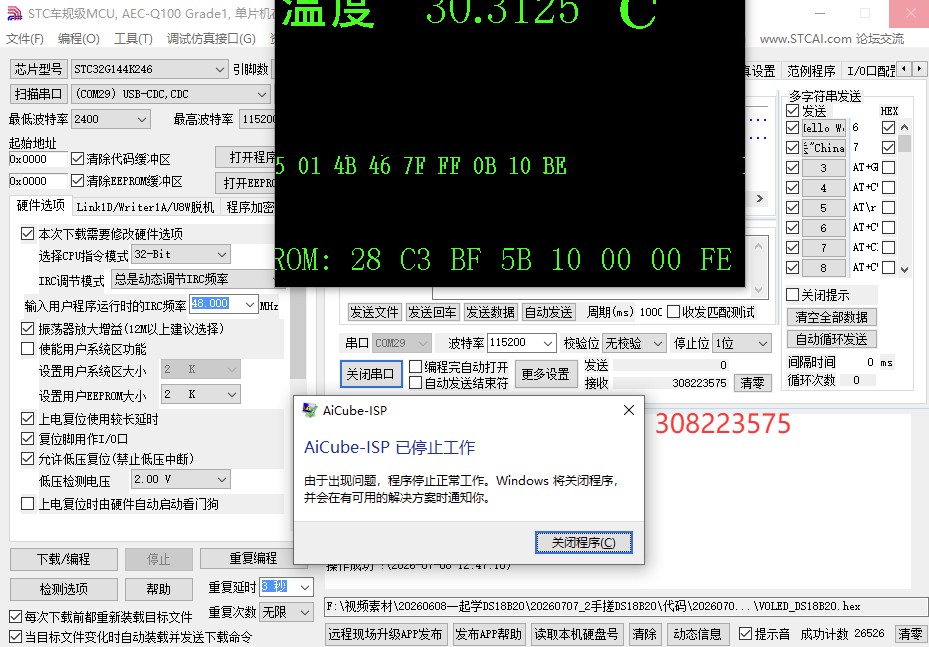Toggle 清除EEPROM缓冲区 checkbox
The width and height of the screenshot is (929, 647).
(x=77, y=181)
